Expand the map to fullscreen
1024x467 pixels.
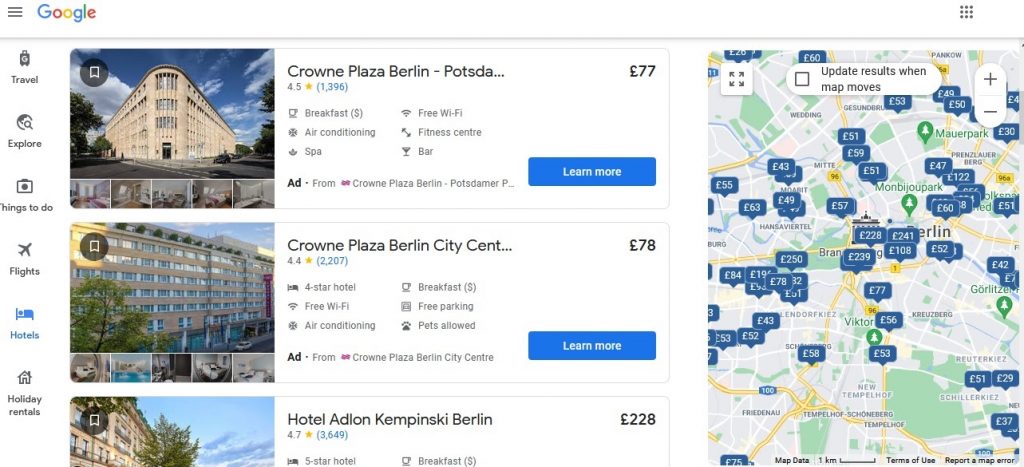[x=737, y=80]
